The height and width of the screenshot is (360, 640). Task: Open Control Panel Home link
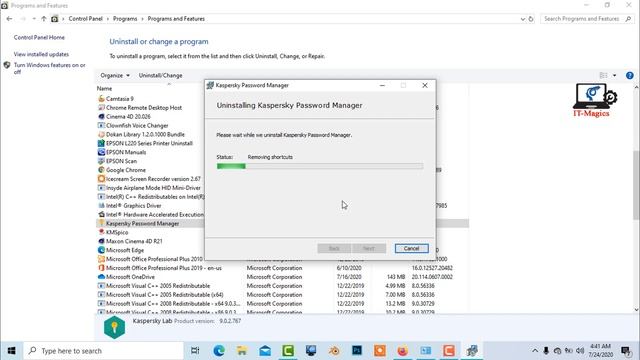[39, 37]
